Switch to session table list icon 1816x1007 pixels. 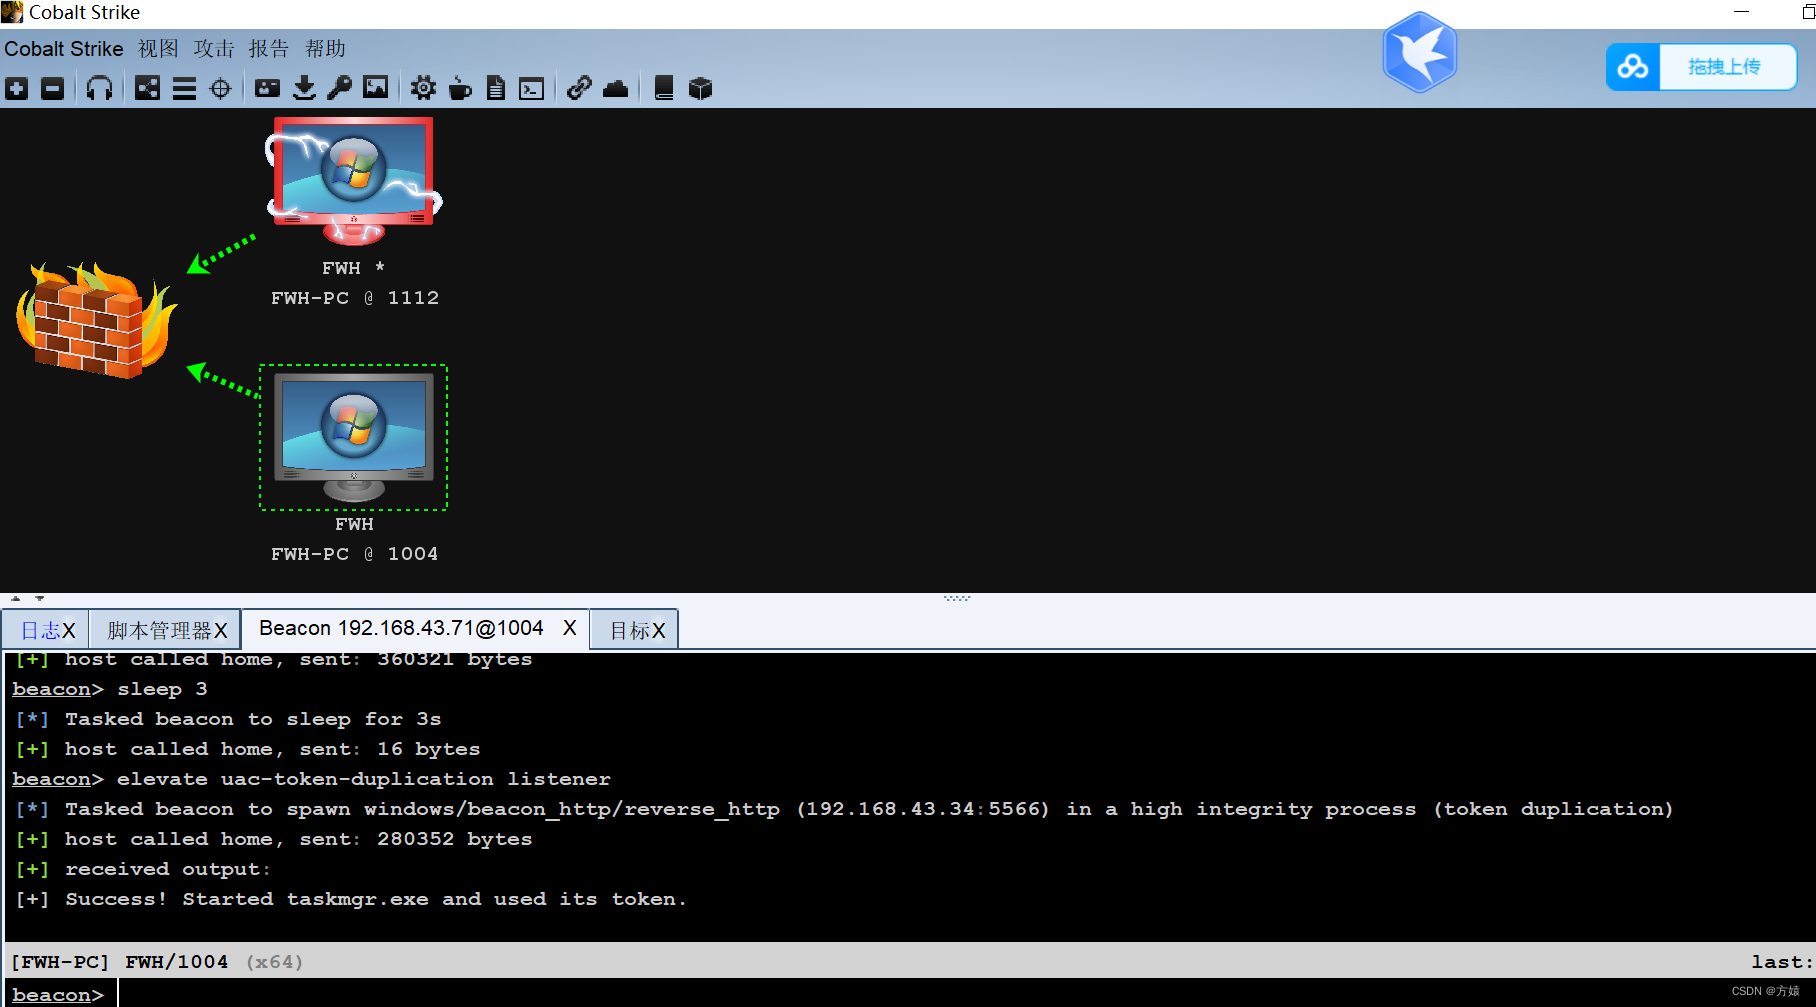point(184,89)
